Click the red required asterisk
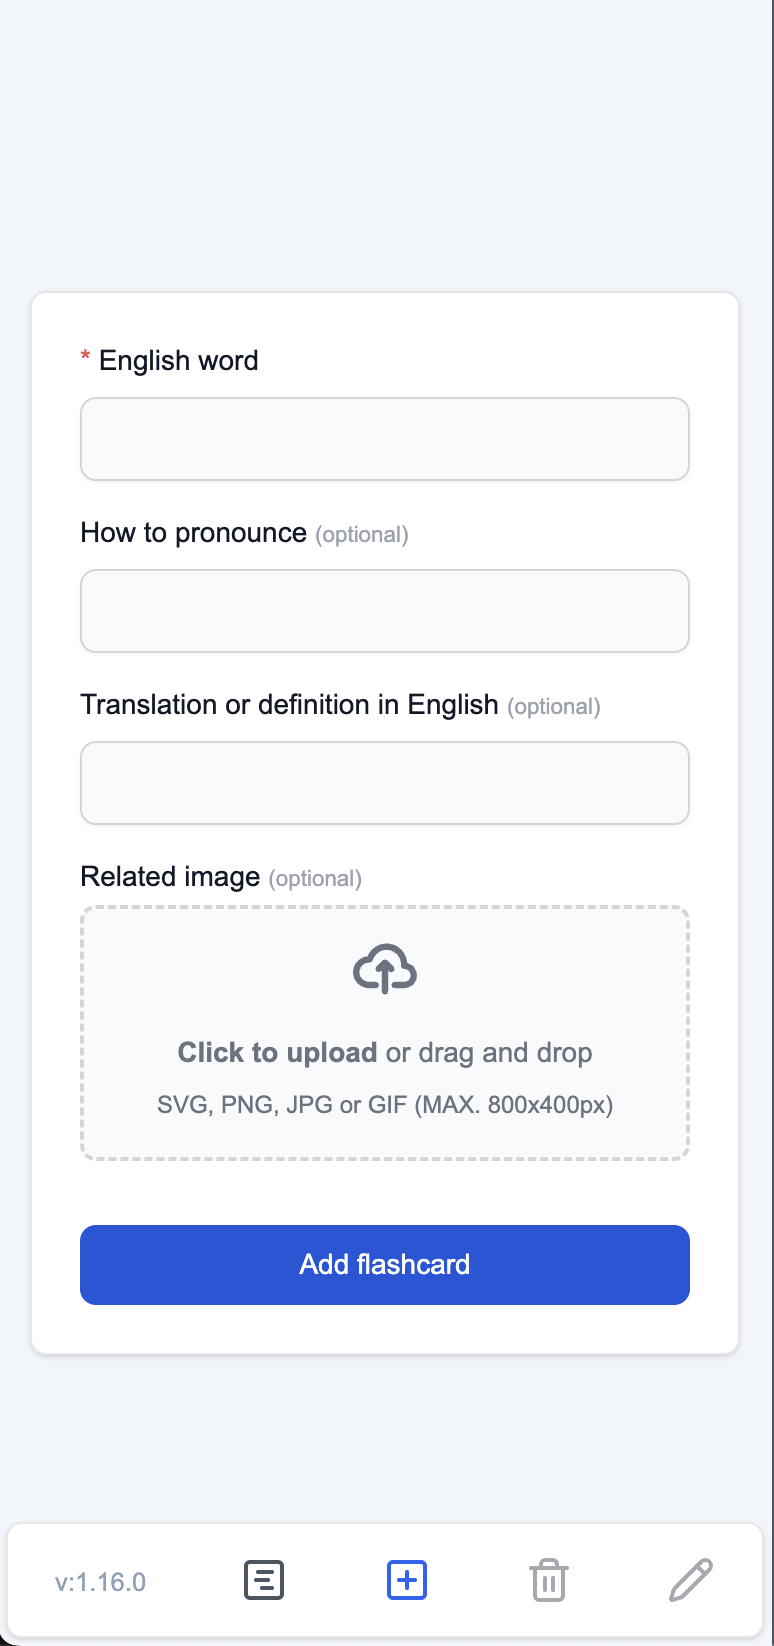 pyautogui.click(x=85, y=358)
